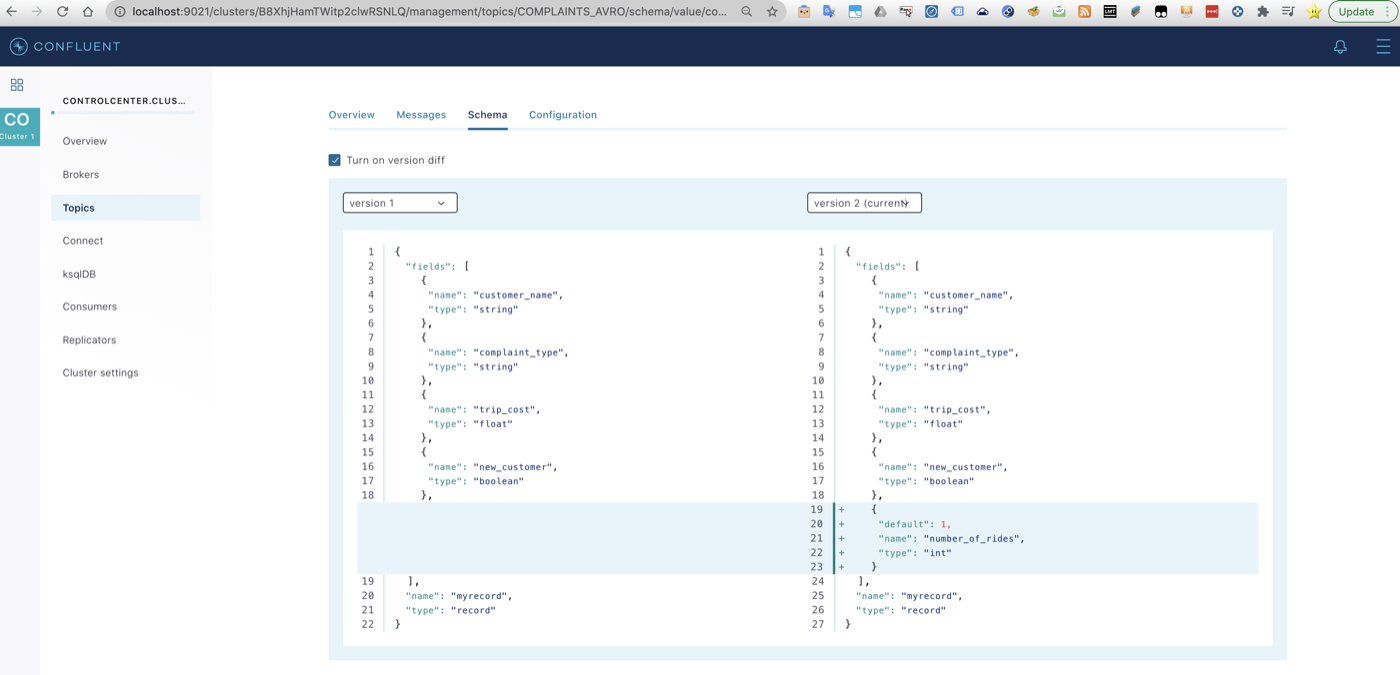
Task: Open the clusters grid icon in sidebar
Action: [x=17, y=85]
